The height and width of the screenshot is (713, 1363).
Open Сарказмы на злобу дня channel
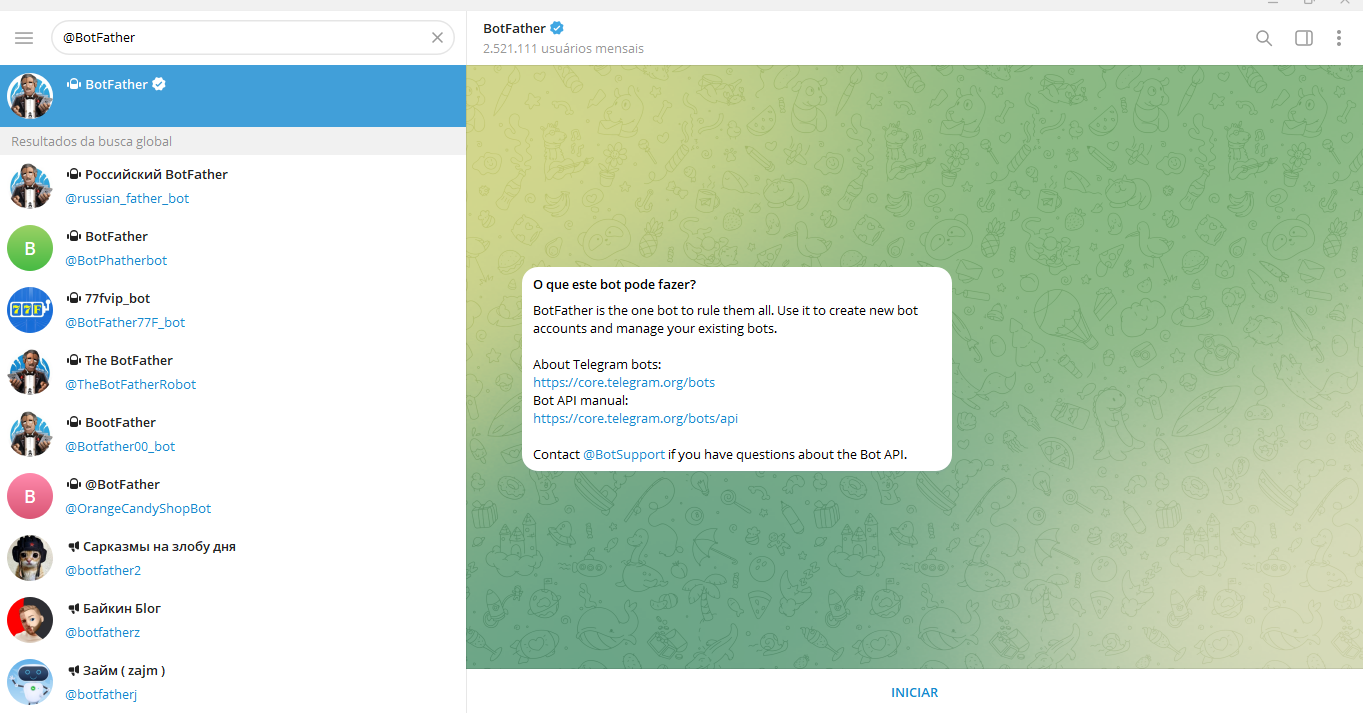(233, 558)
